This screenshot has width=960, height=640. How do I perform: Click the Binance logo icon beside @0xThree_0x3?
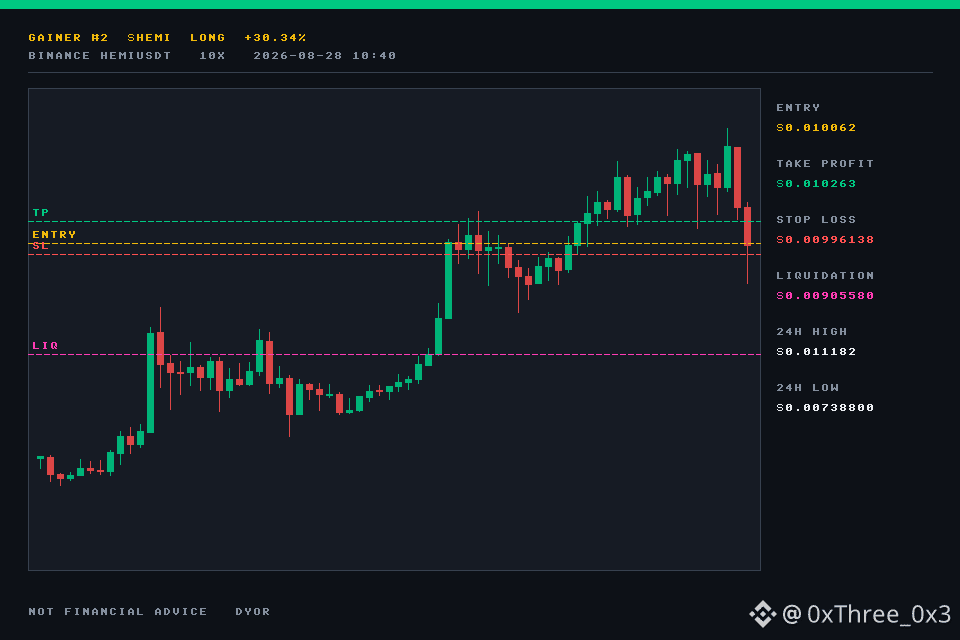click(x=762, y=614)
